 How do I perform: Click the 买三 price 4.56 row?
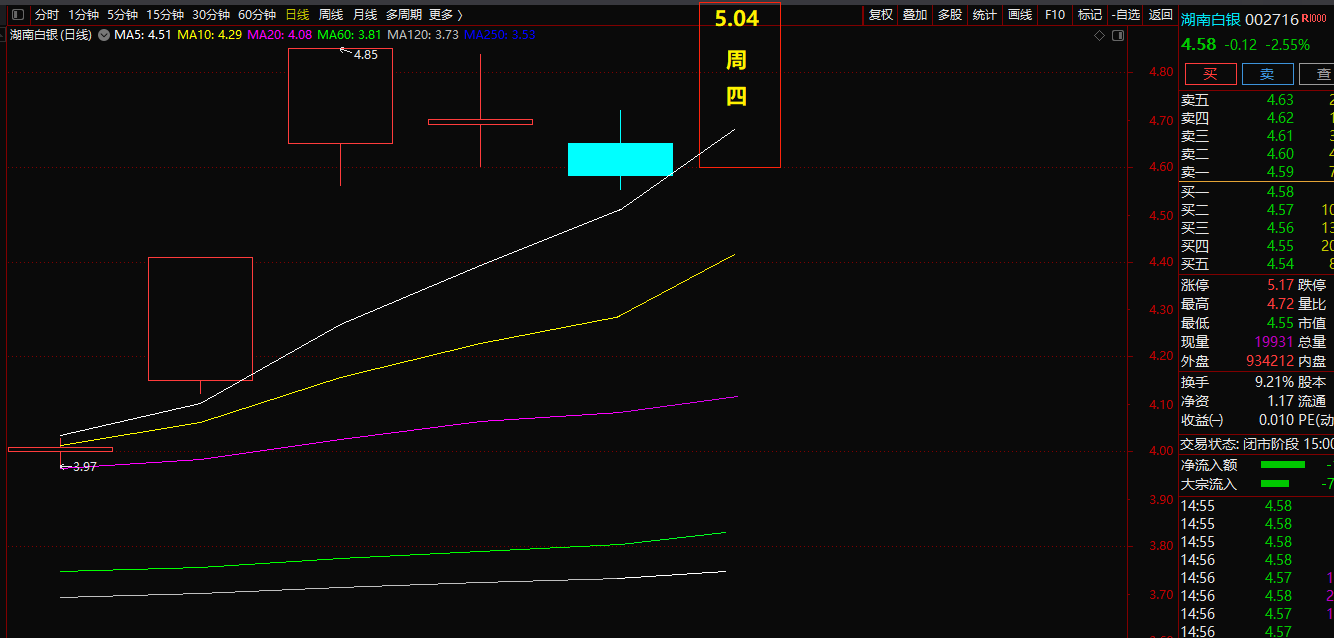(1257, 228)
